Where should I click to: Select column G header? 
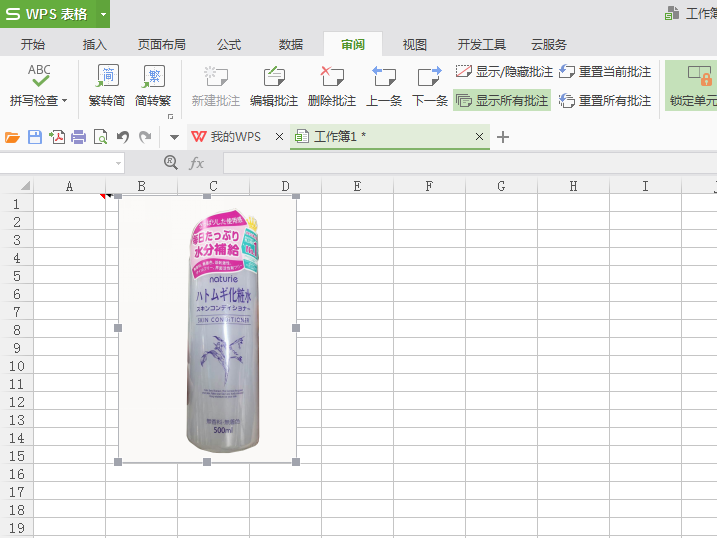(501, 186)
